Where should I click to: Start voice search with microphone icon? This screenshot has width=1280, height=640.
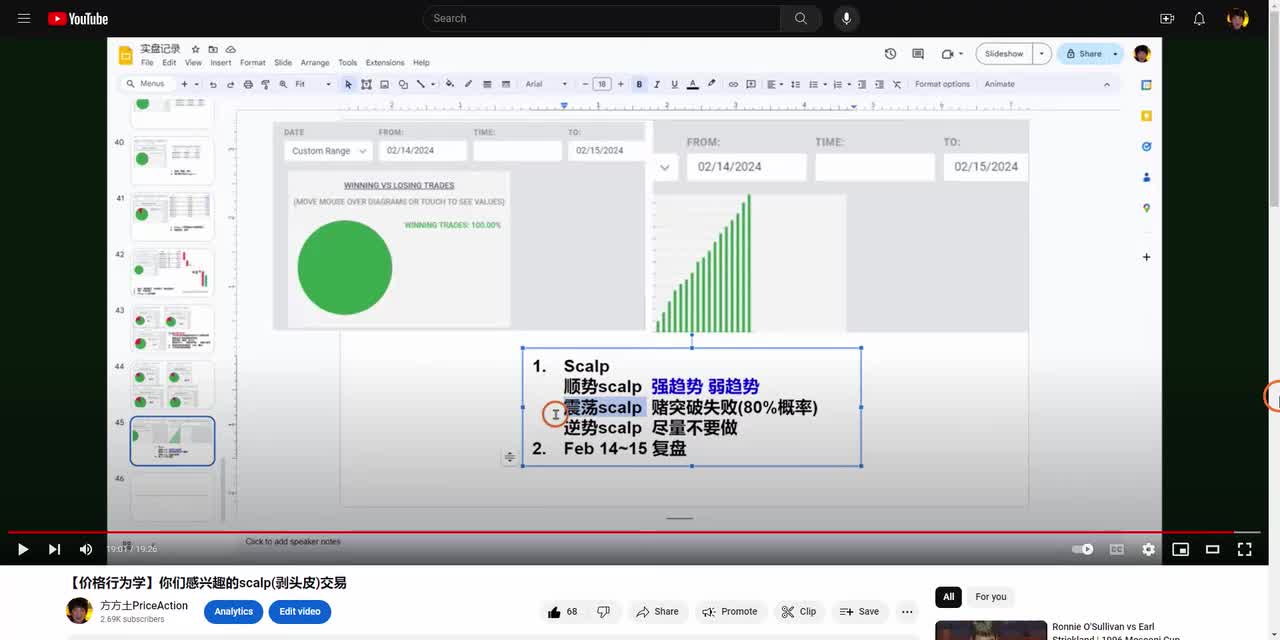coord(847,18)
